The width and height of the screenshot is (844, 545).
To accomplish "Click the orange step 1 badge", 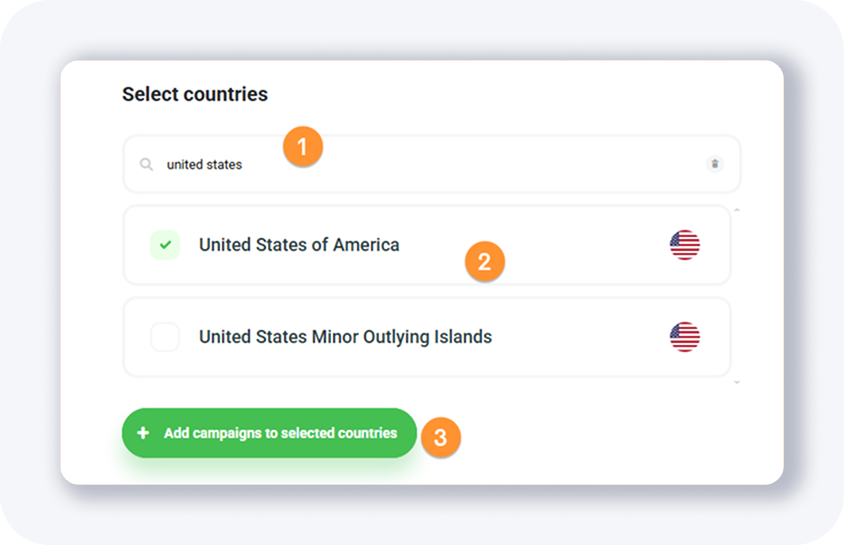I will pos(302,147).
